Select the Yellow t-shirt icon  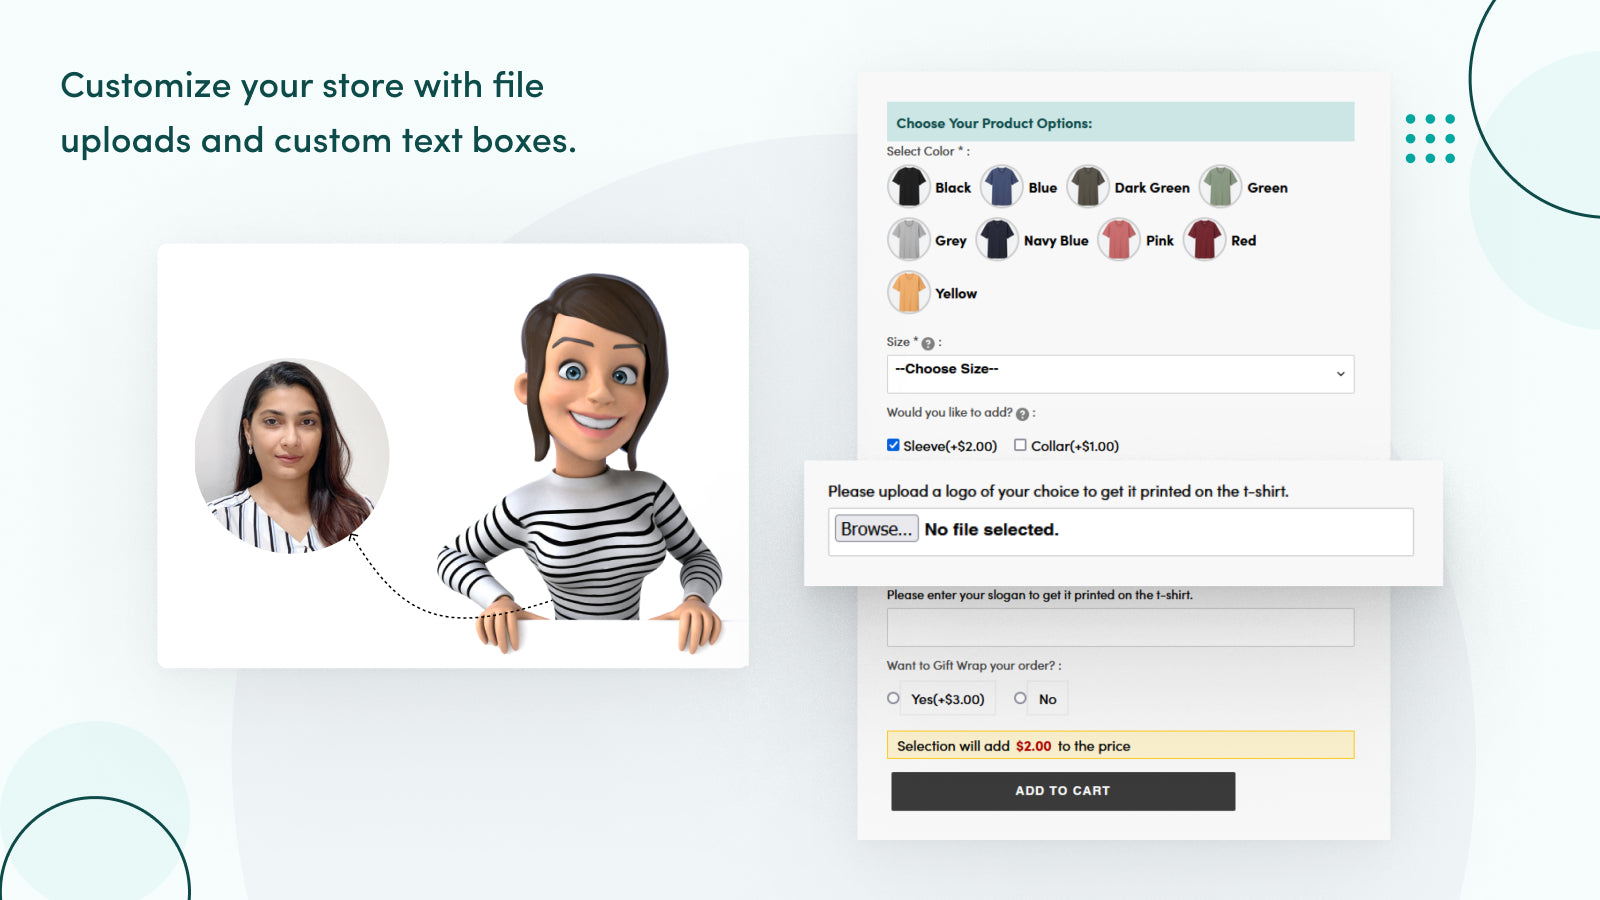908,293
